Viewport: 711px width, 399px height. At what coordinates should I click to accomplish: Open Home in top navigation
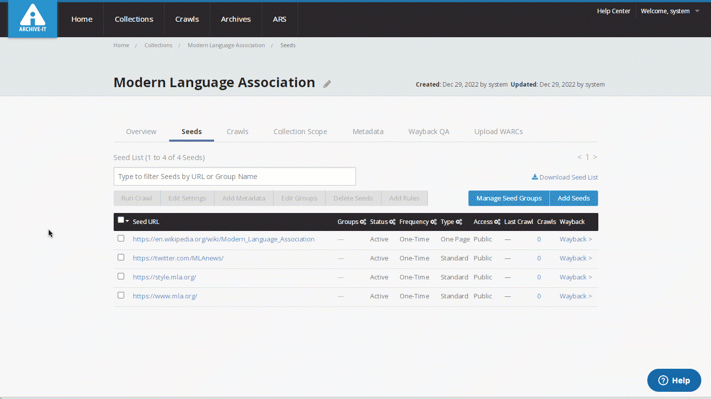click(82, 19)
